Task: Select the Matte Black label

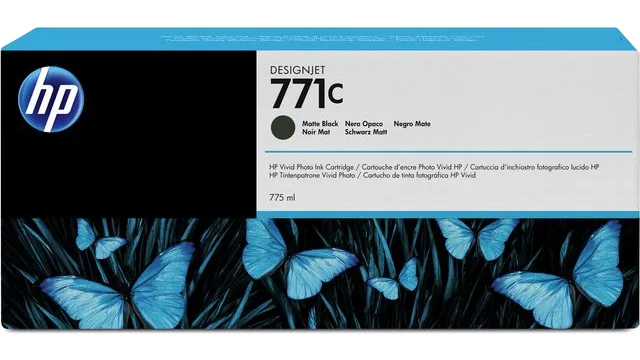Action: (320, 123)
